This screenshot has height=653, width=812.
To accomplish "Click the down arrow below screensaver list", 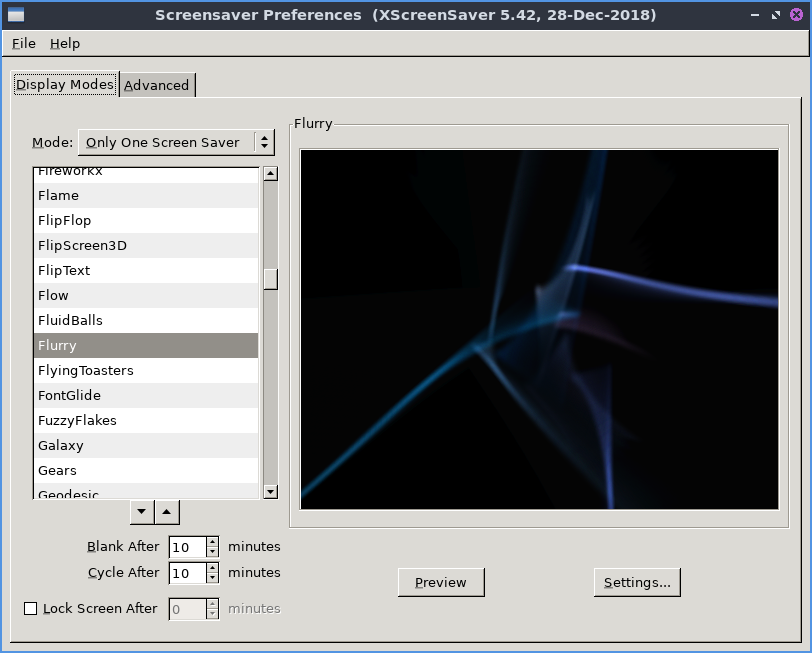I will point(142,512).
